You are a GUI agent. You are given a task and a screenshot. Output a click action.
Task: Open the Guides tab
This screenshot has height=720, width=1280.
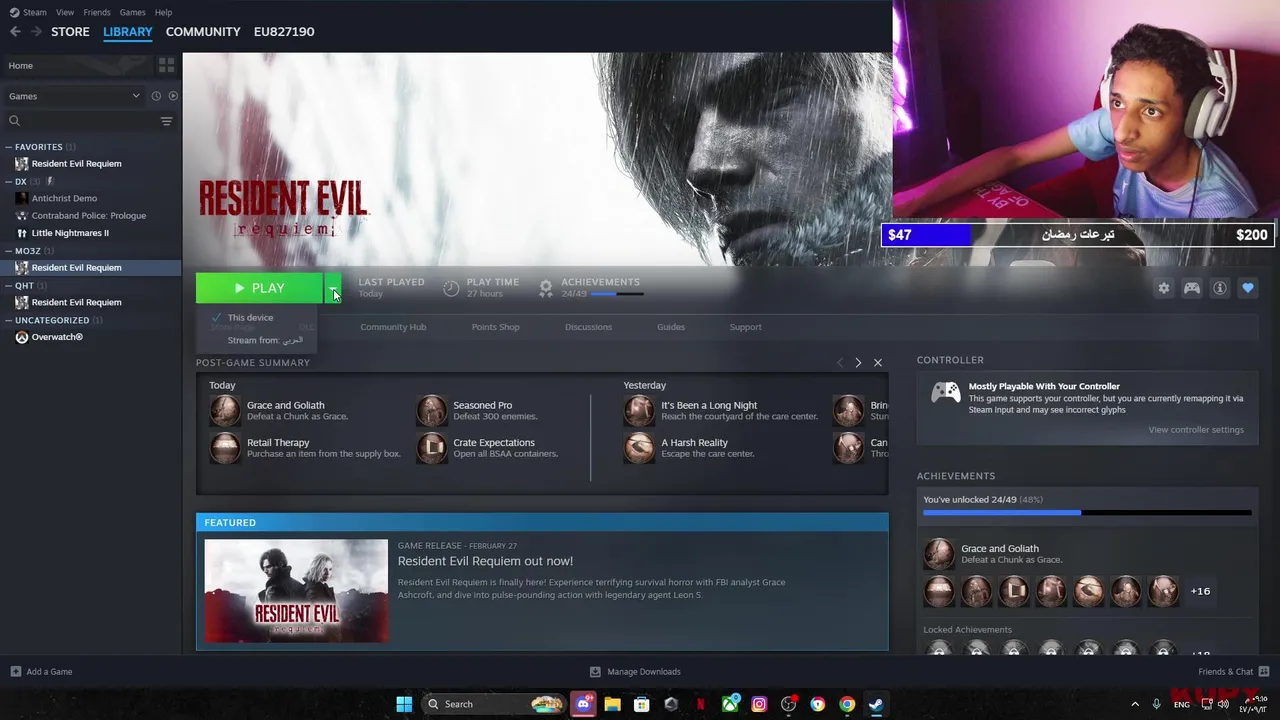pos(671,327)
